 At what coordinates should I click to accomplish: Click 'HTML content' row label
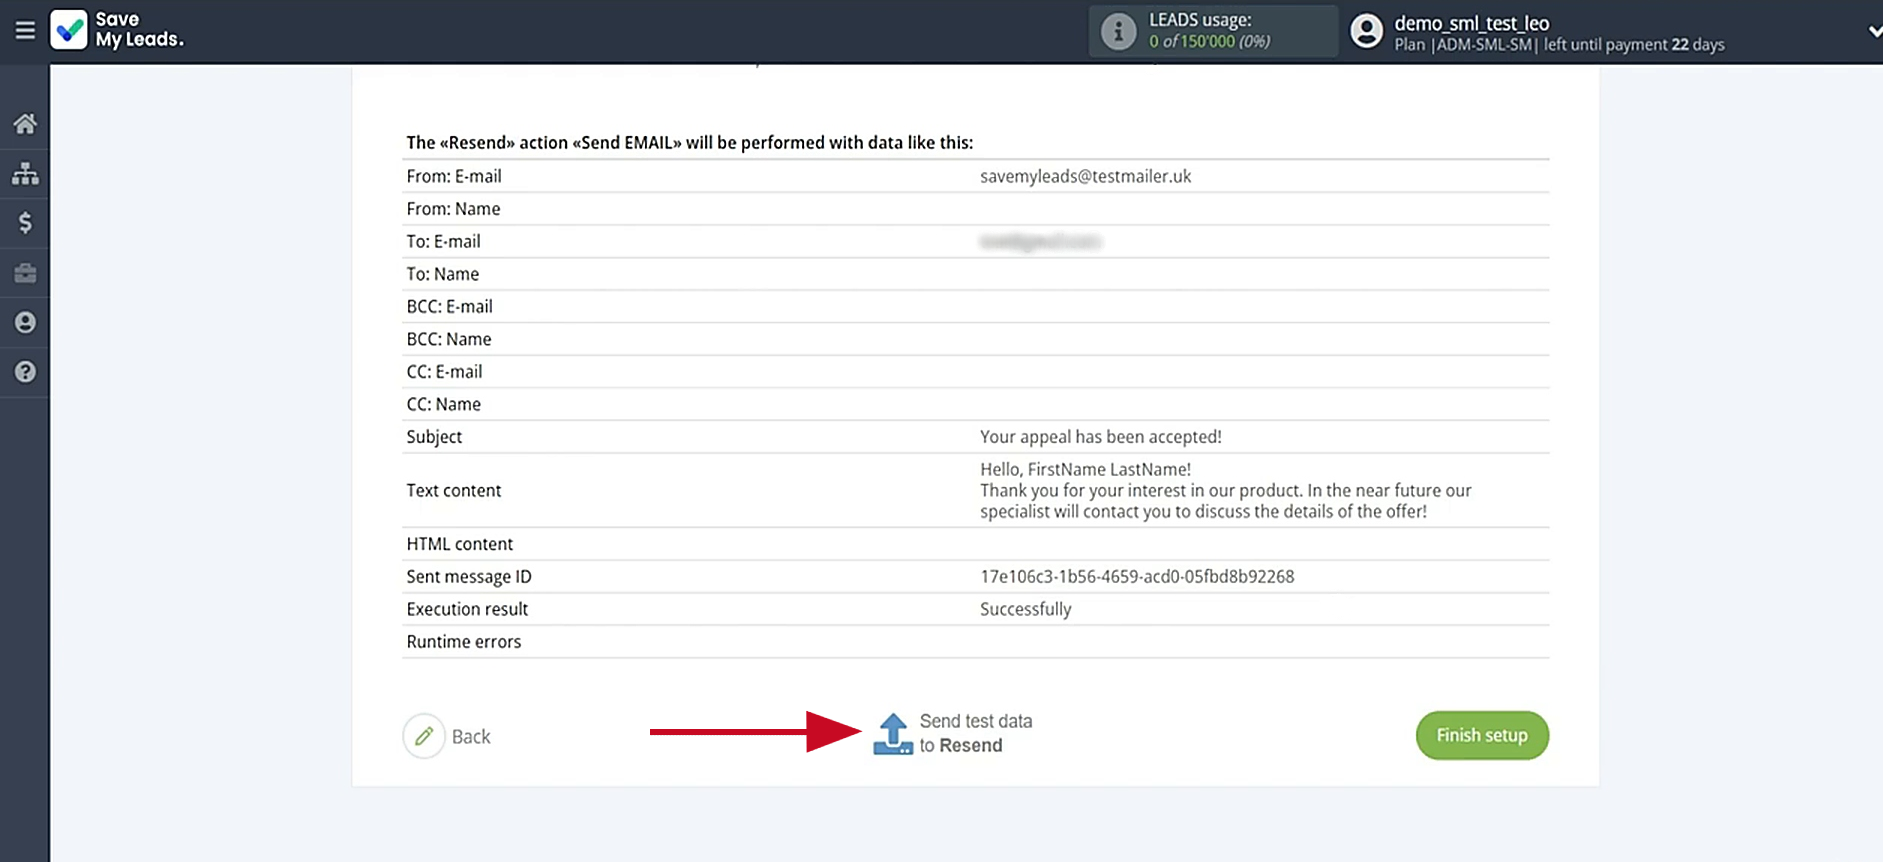tap(459, 544)
